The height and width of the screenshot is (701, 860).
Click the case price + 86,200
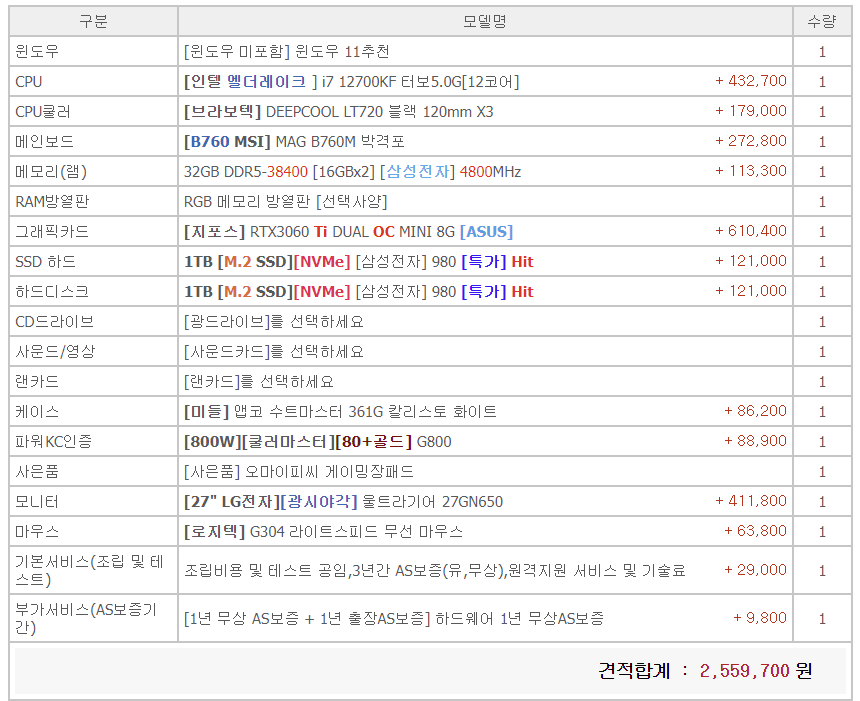755,410
